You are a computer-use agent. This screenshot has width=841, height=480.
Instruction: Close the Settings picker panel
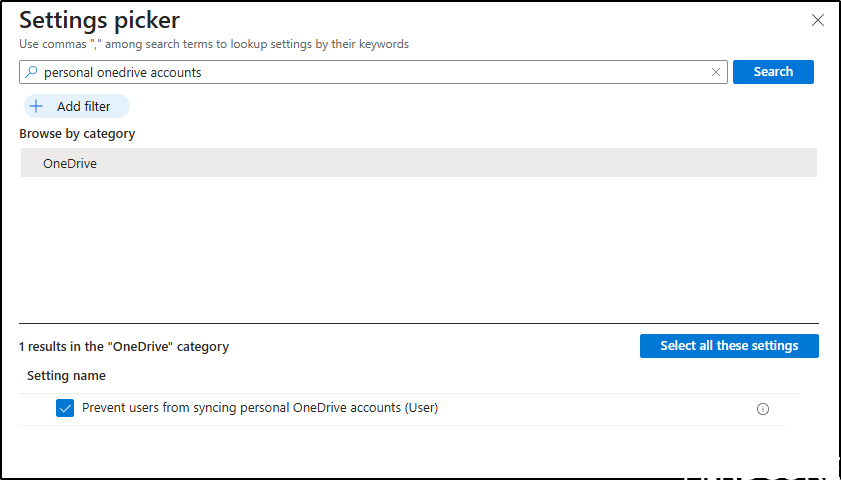pos(817,20)
